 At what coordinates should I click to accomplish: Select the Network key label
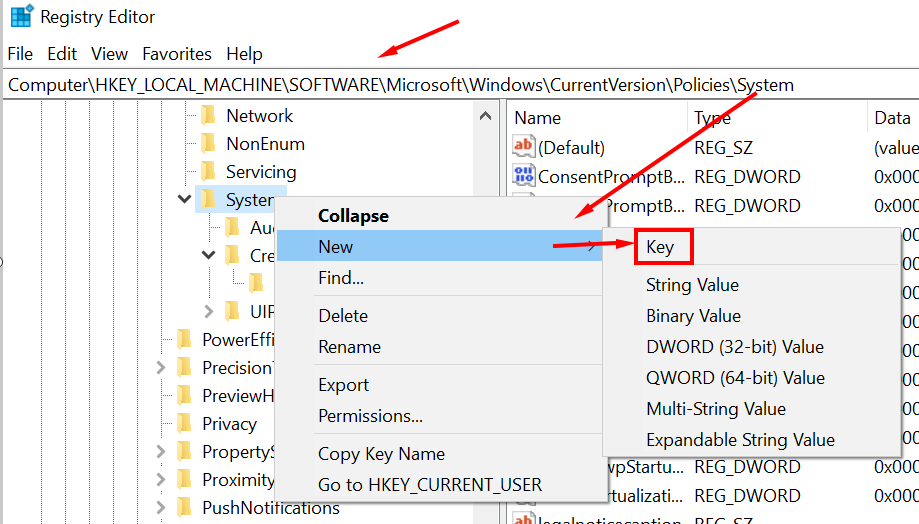[260, 115]
